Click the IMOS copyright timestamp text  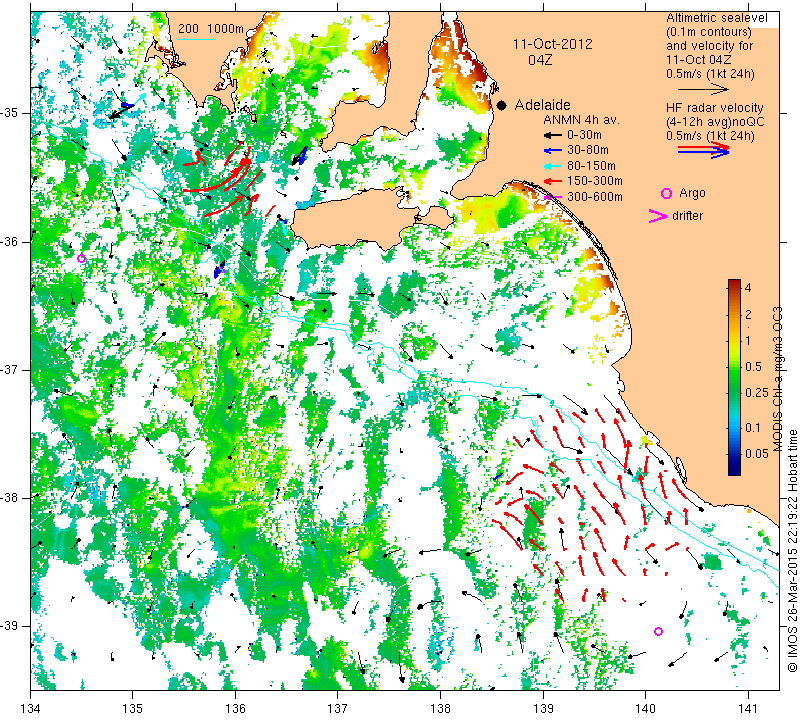pos(792,550)
